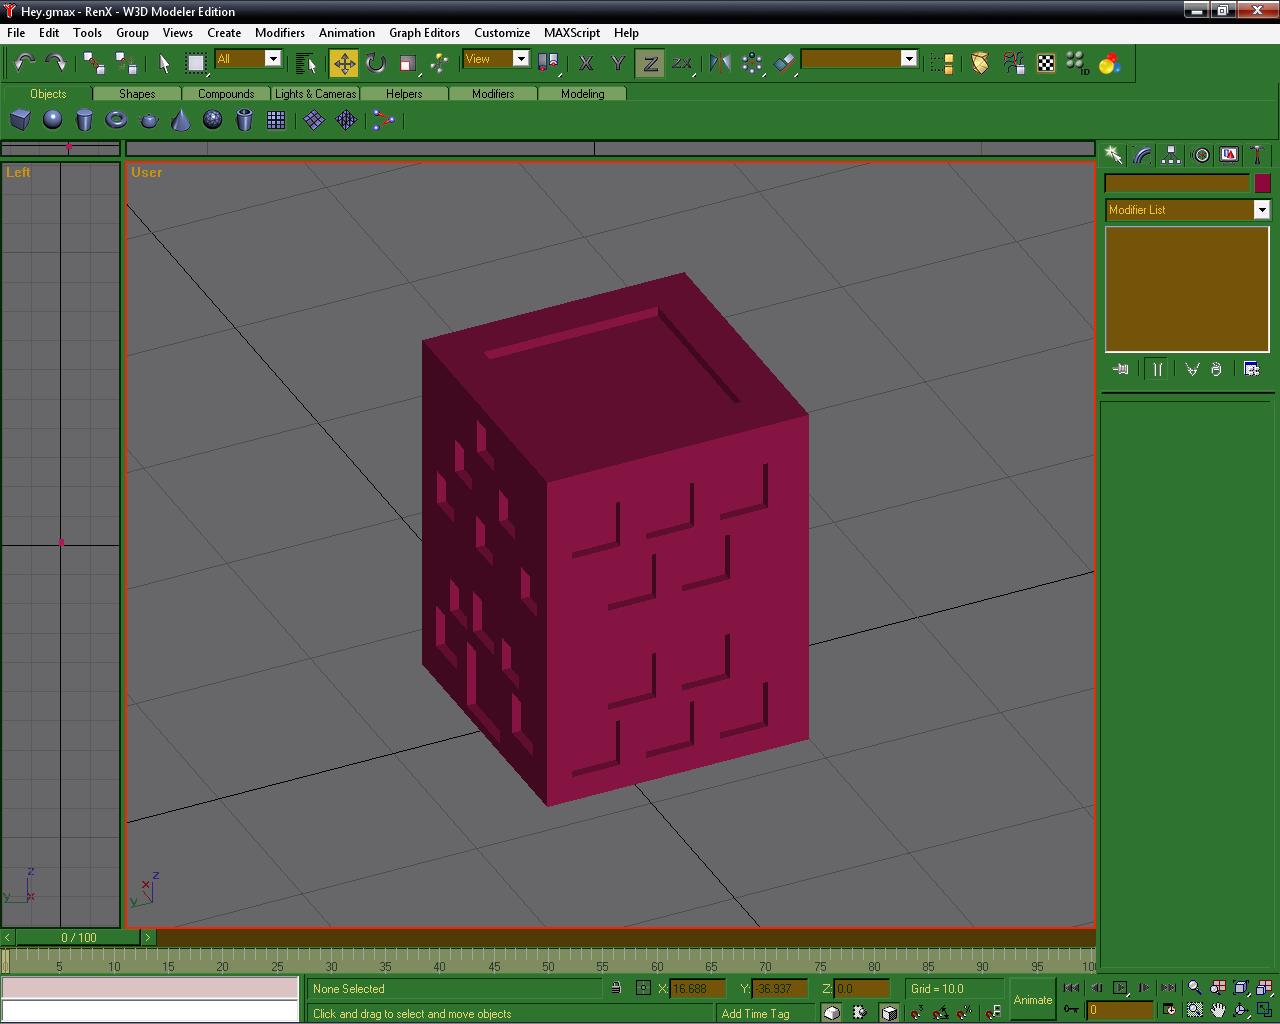Viewport: 1280px width, 1024px height.
Task: Switch to the Lights & Cameras tab
Action: (315, 94)
